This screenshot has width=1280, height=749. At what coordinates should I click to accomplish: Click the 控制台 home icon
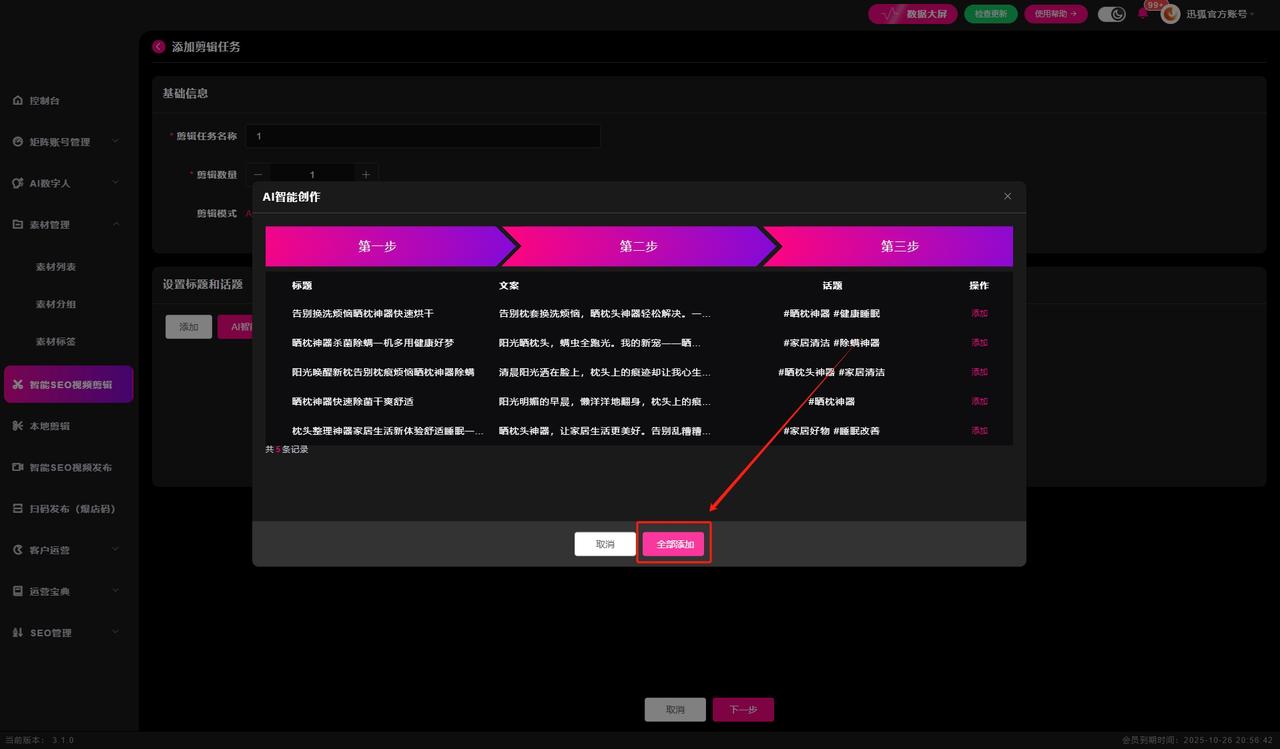click(18, 101)
